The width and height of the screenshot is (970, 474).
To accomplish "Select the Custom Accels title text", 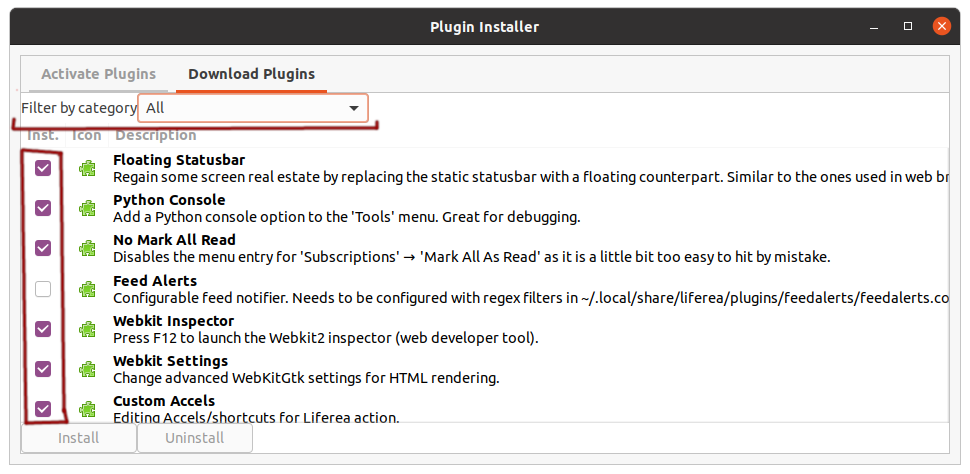I will [x=164, y=401].
